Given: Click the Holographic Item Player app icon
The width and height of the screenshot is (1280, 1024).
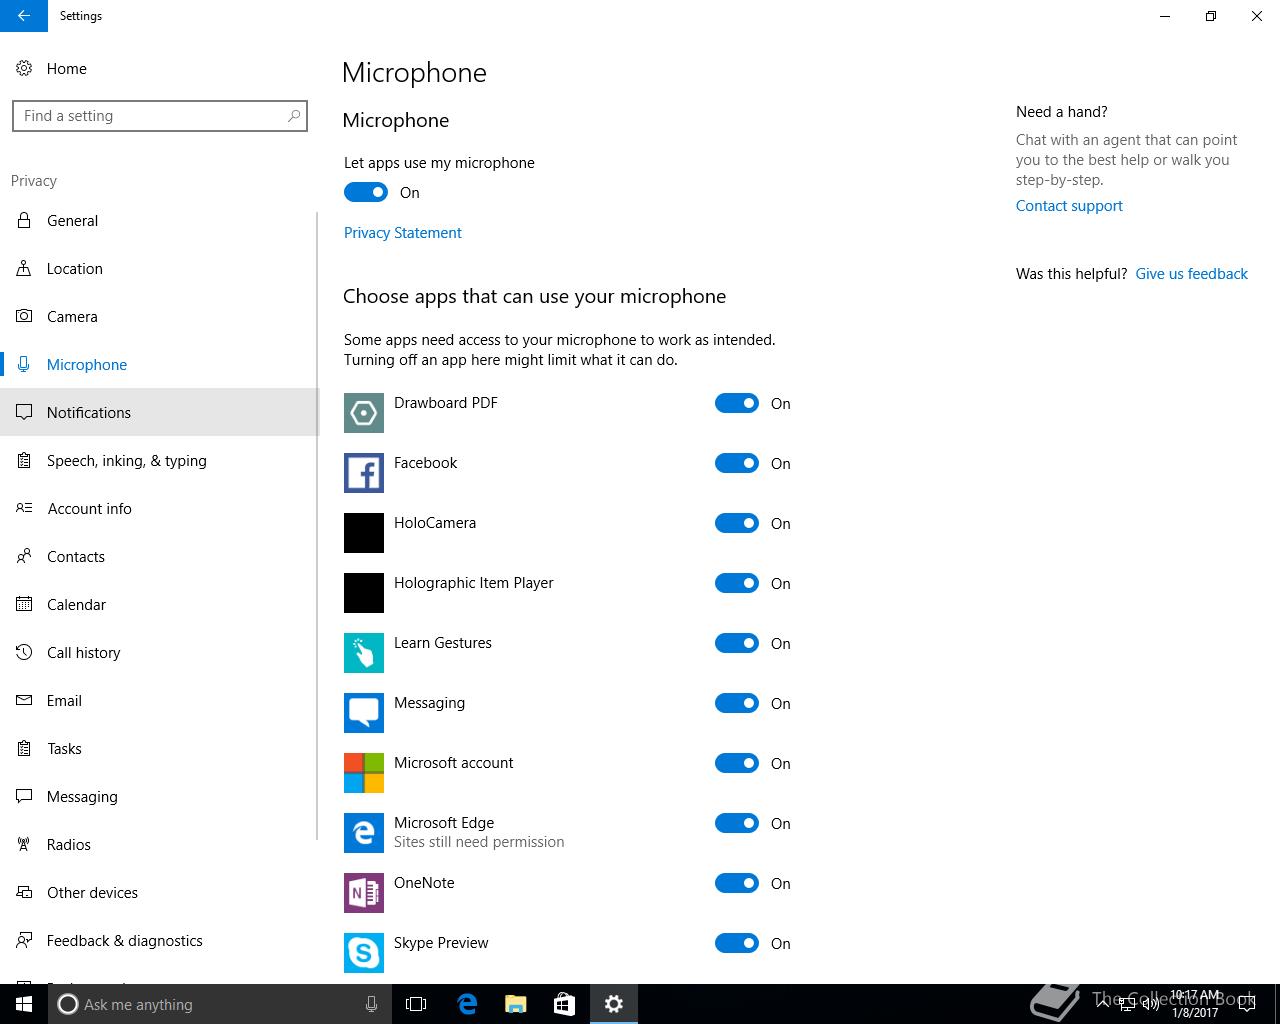Looking at the screenshot, I should pos(364,593).
